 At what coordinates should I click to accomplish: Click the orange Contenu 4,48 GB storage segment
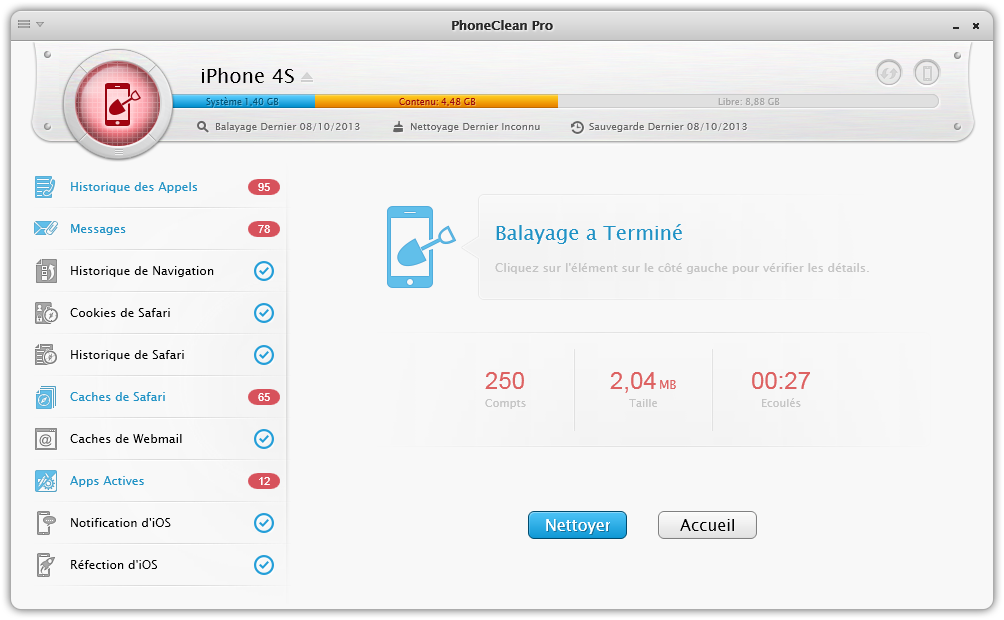[x=437, y=101]
